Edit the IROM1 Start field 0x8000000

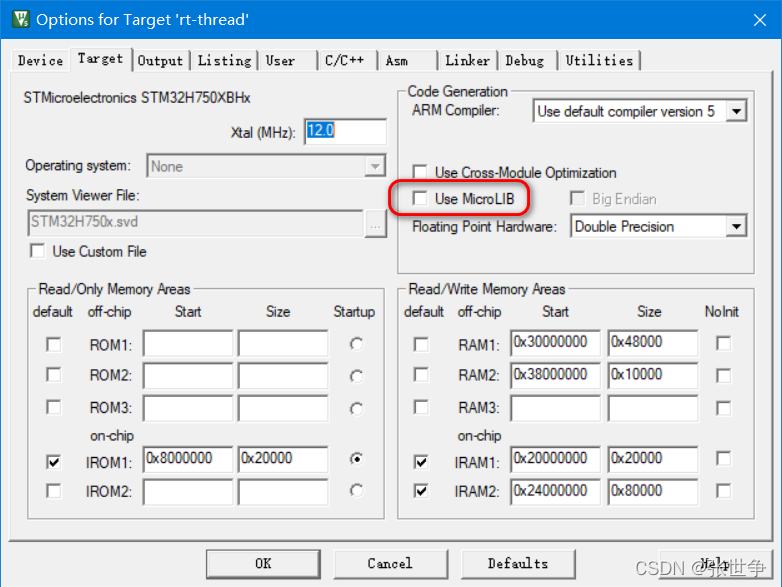pos(188,459)
